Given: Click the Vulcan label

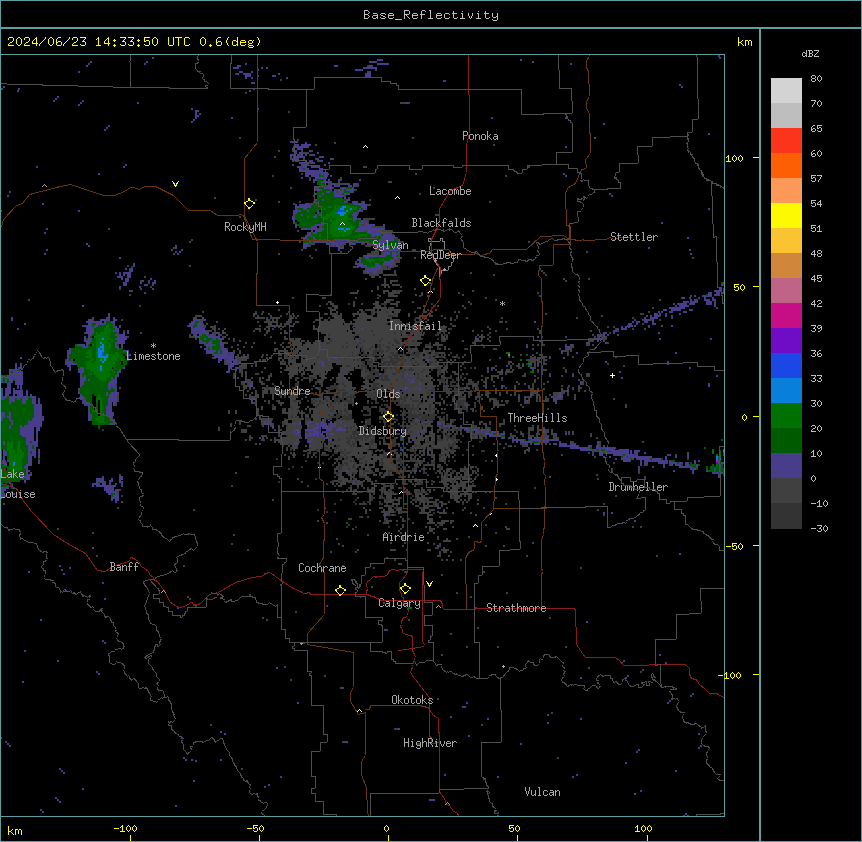Looking at the screenshot, I should pos(543,792).
